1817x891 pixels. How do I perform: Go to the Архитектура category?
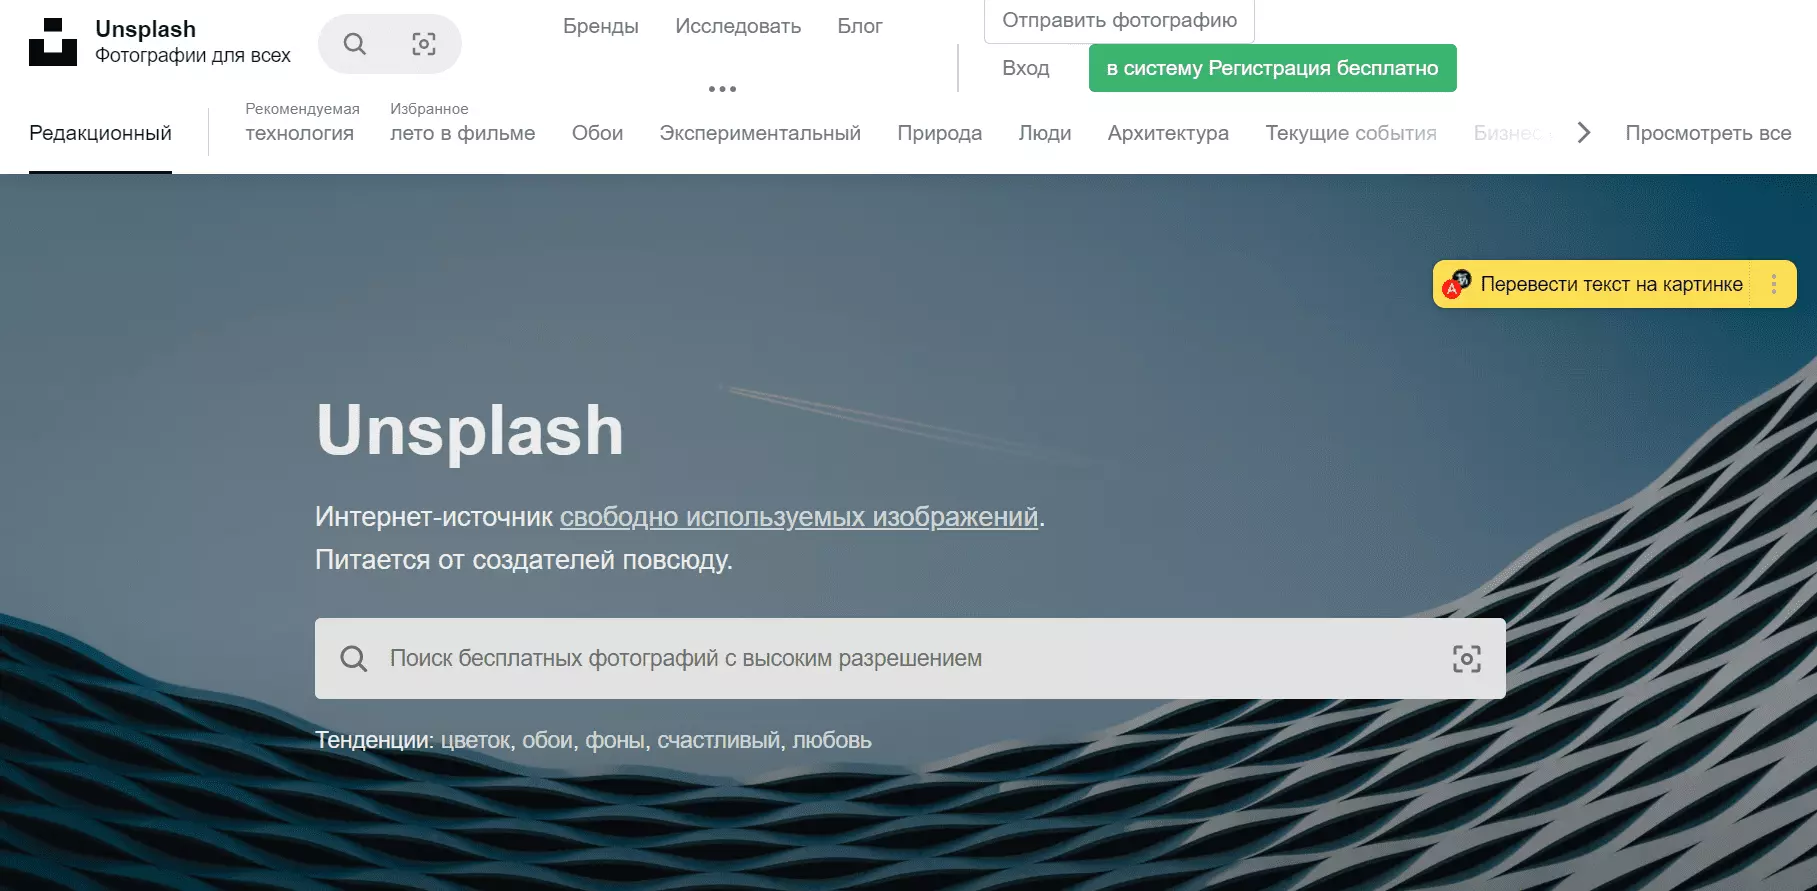[1168, 133]
